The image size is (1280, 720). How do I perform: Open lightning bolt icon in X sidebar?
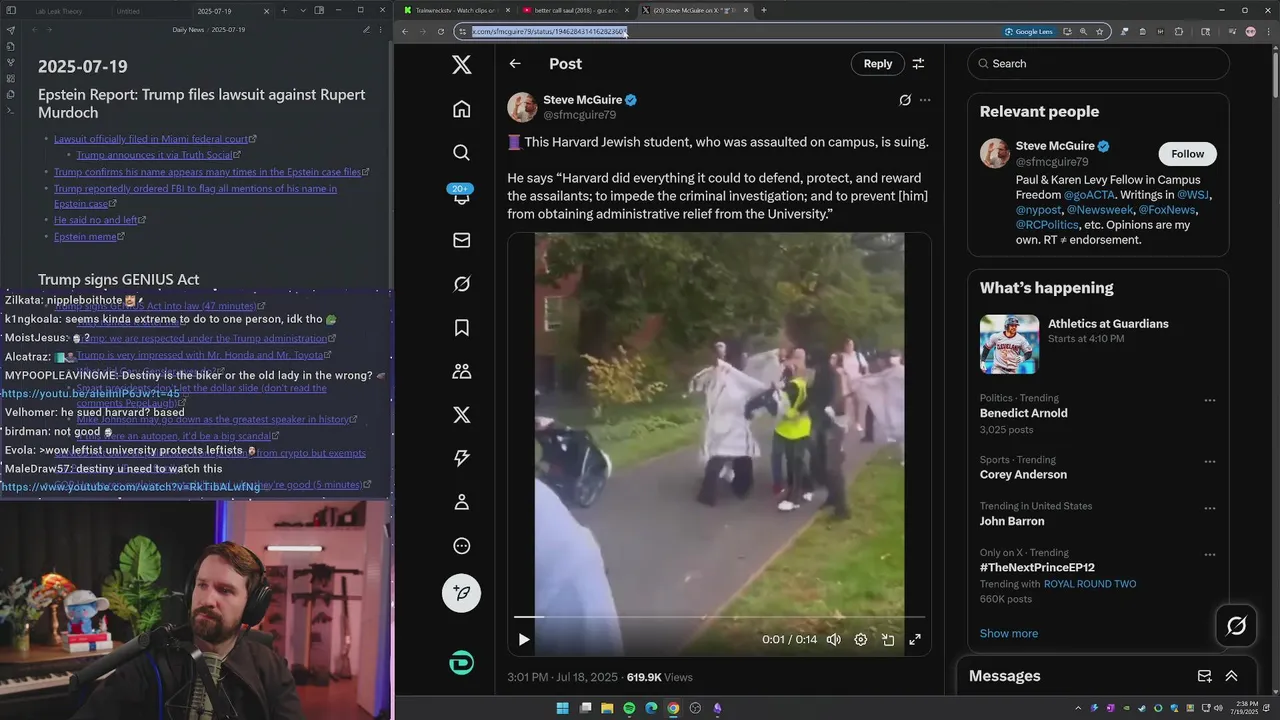461,458
